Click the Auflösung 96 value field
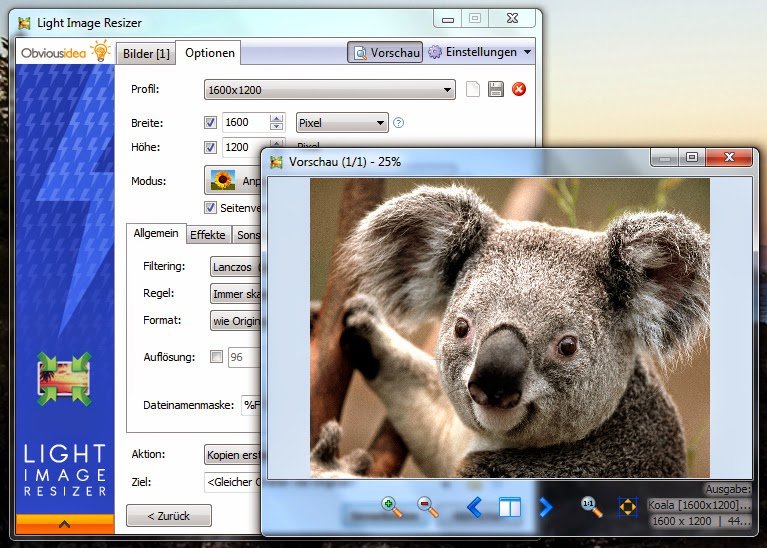The image size is (767, 548). 245,357
